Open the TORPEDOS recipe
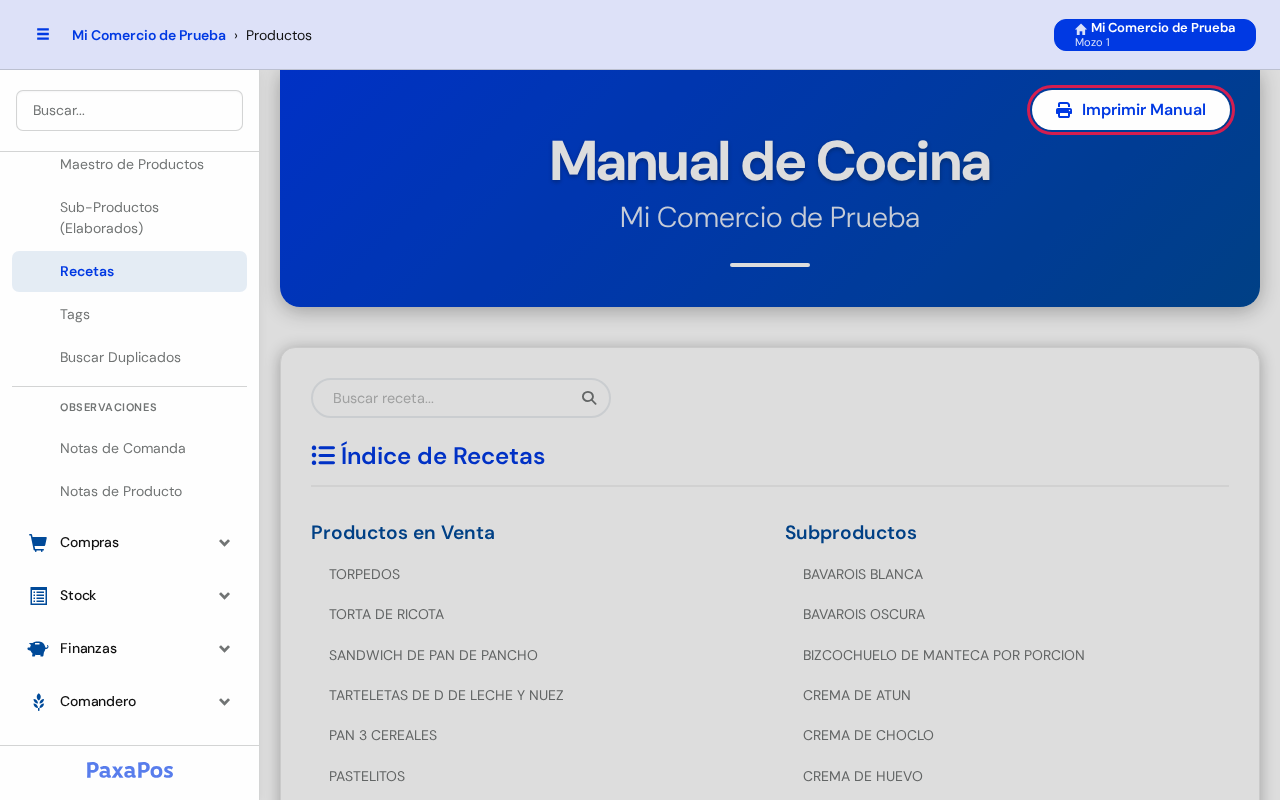 pyautogui.click(x=364, y=574)
